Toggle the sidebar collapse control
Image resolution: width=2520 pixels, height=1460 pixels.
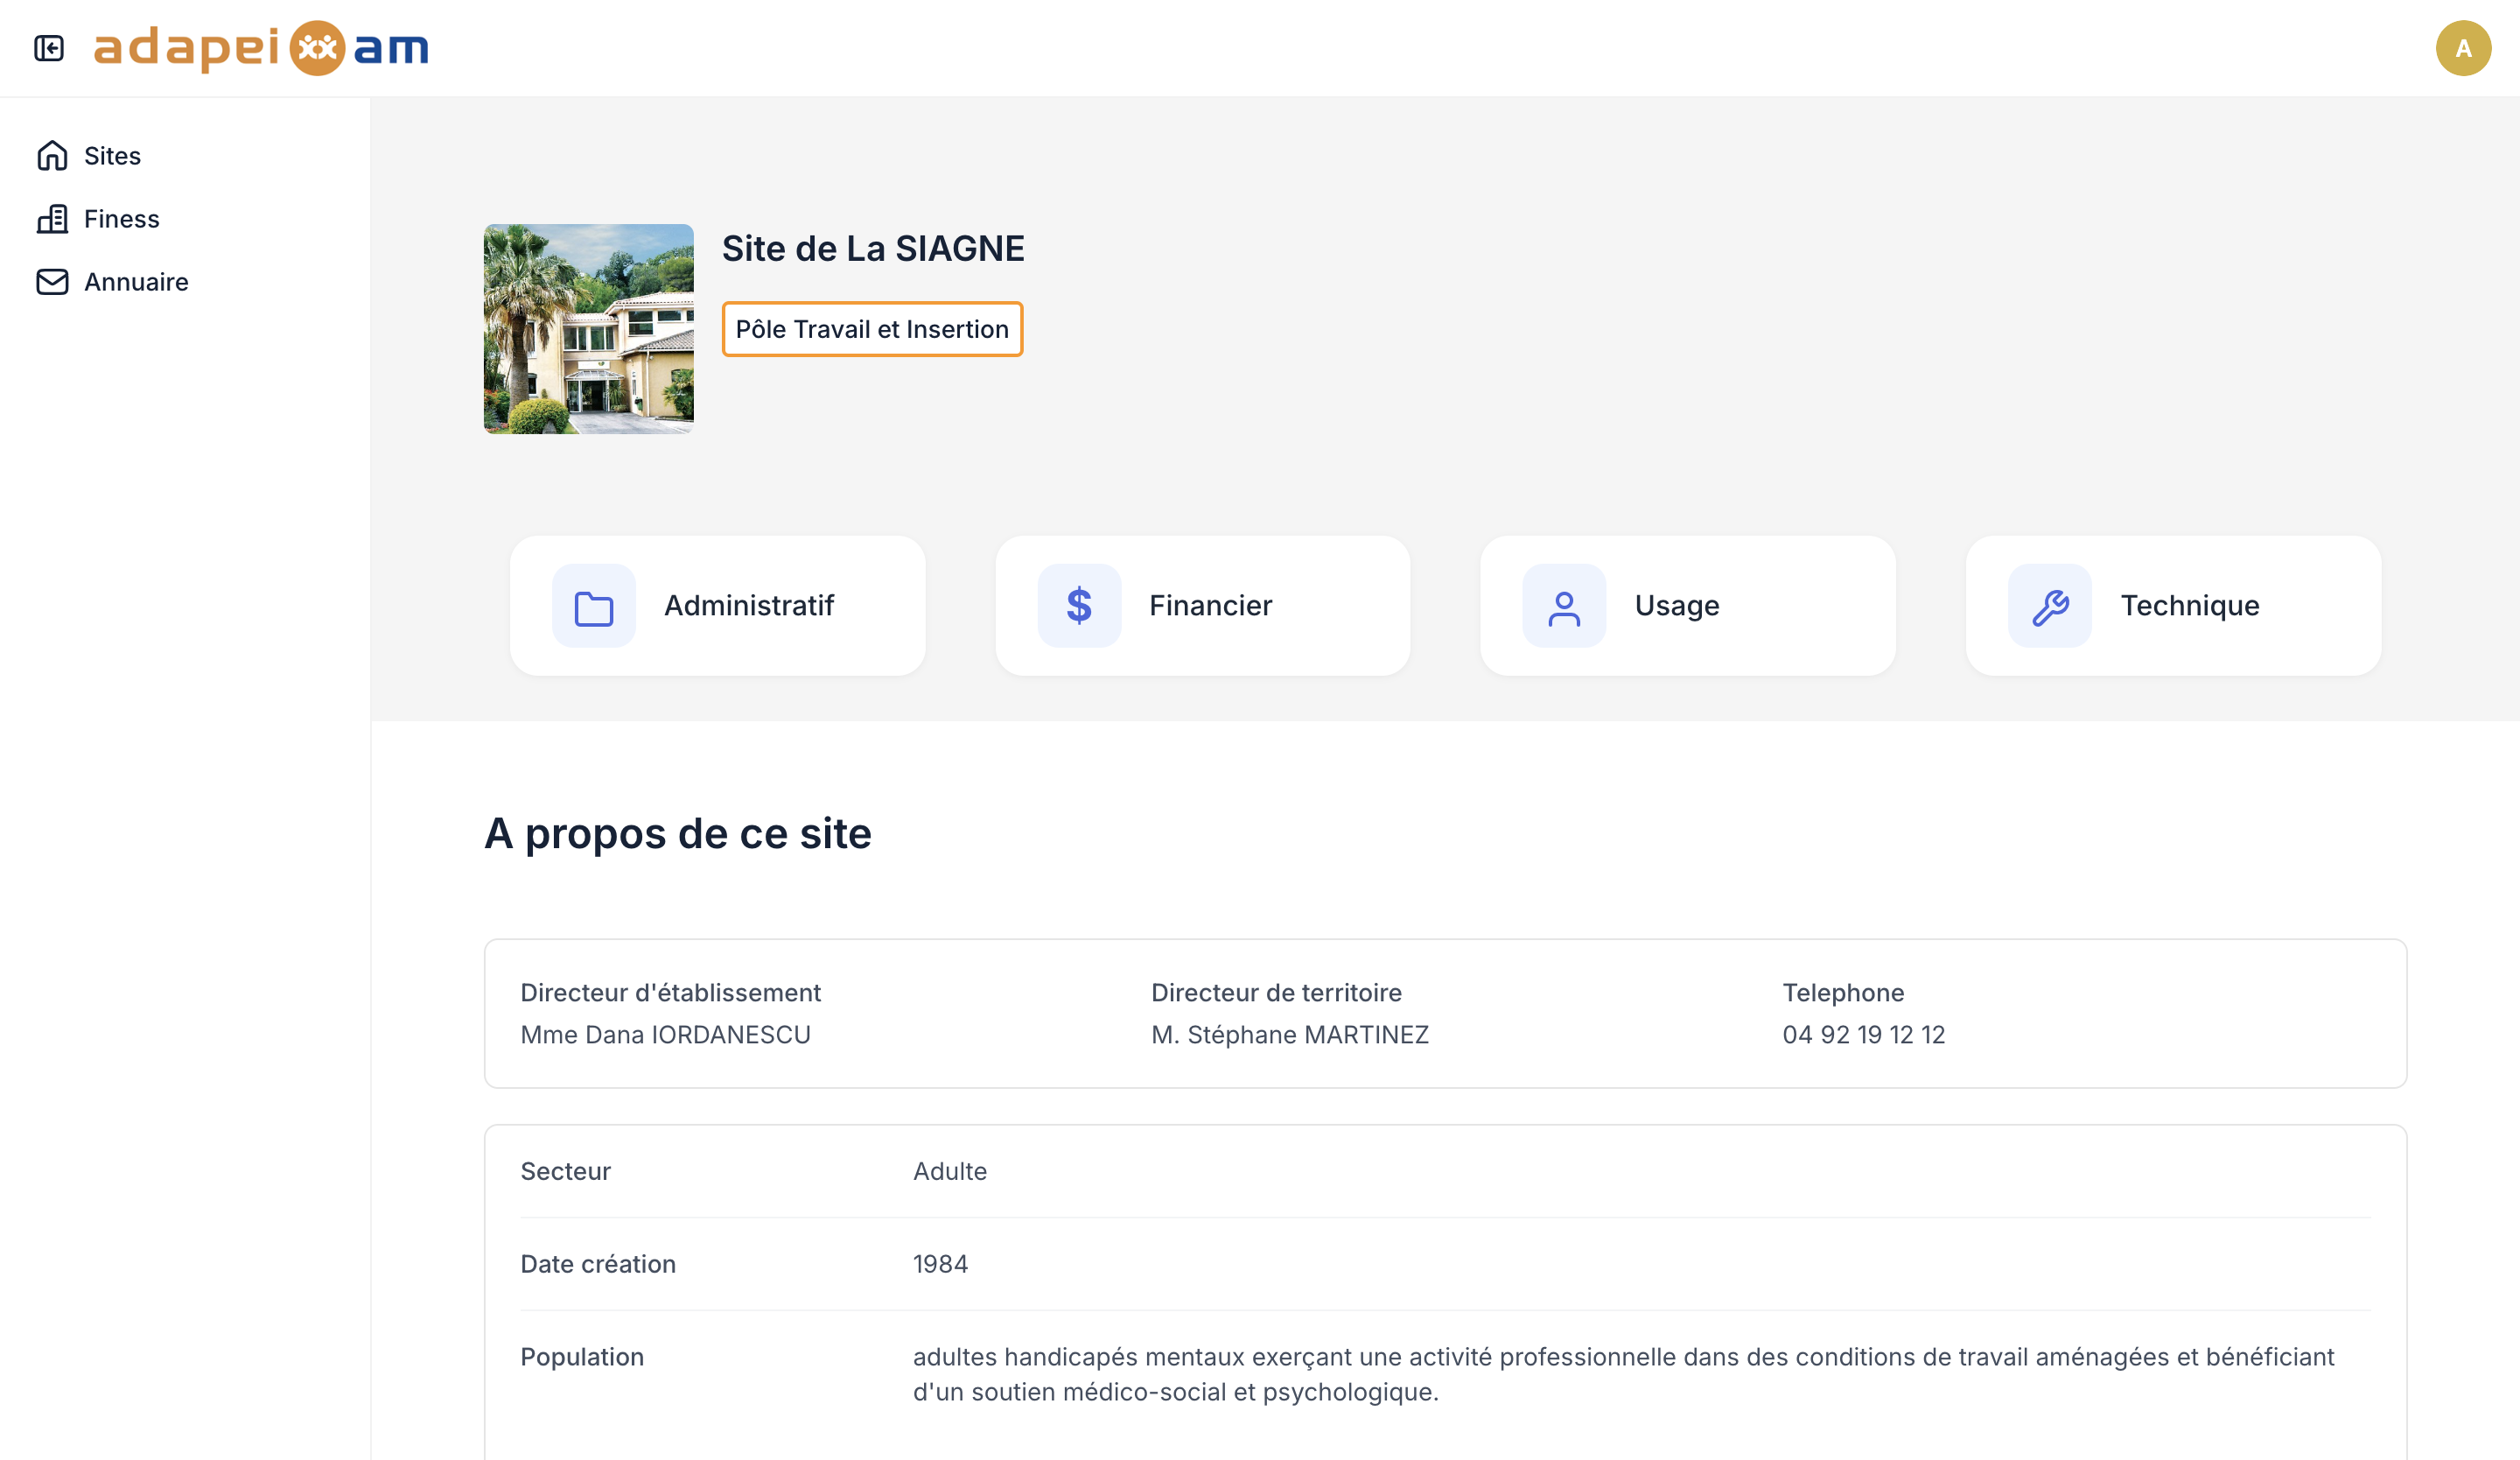49,47
